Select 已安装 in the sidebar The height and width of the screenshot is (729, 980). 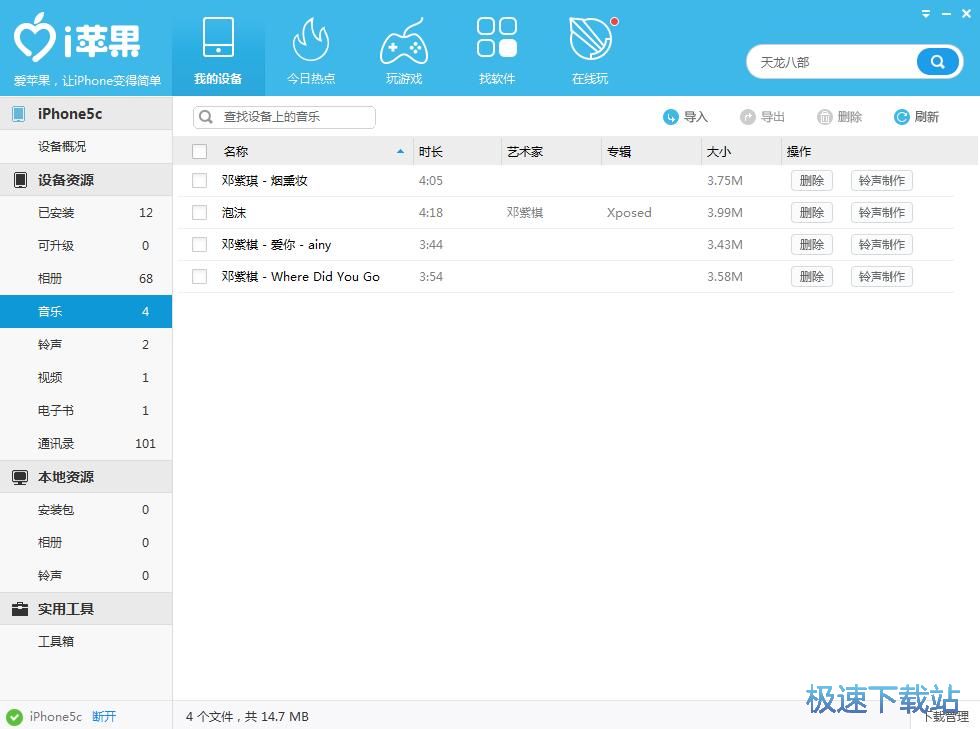point(86,213)
